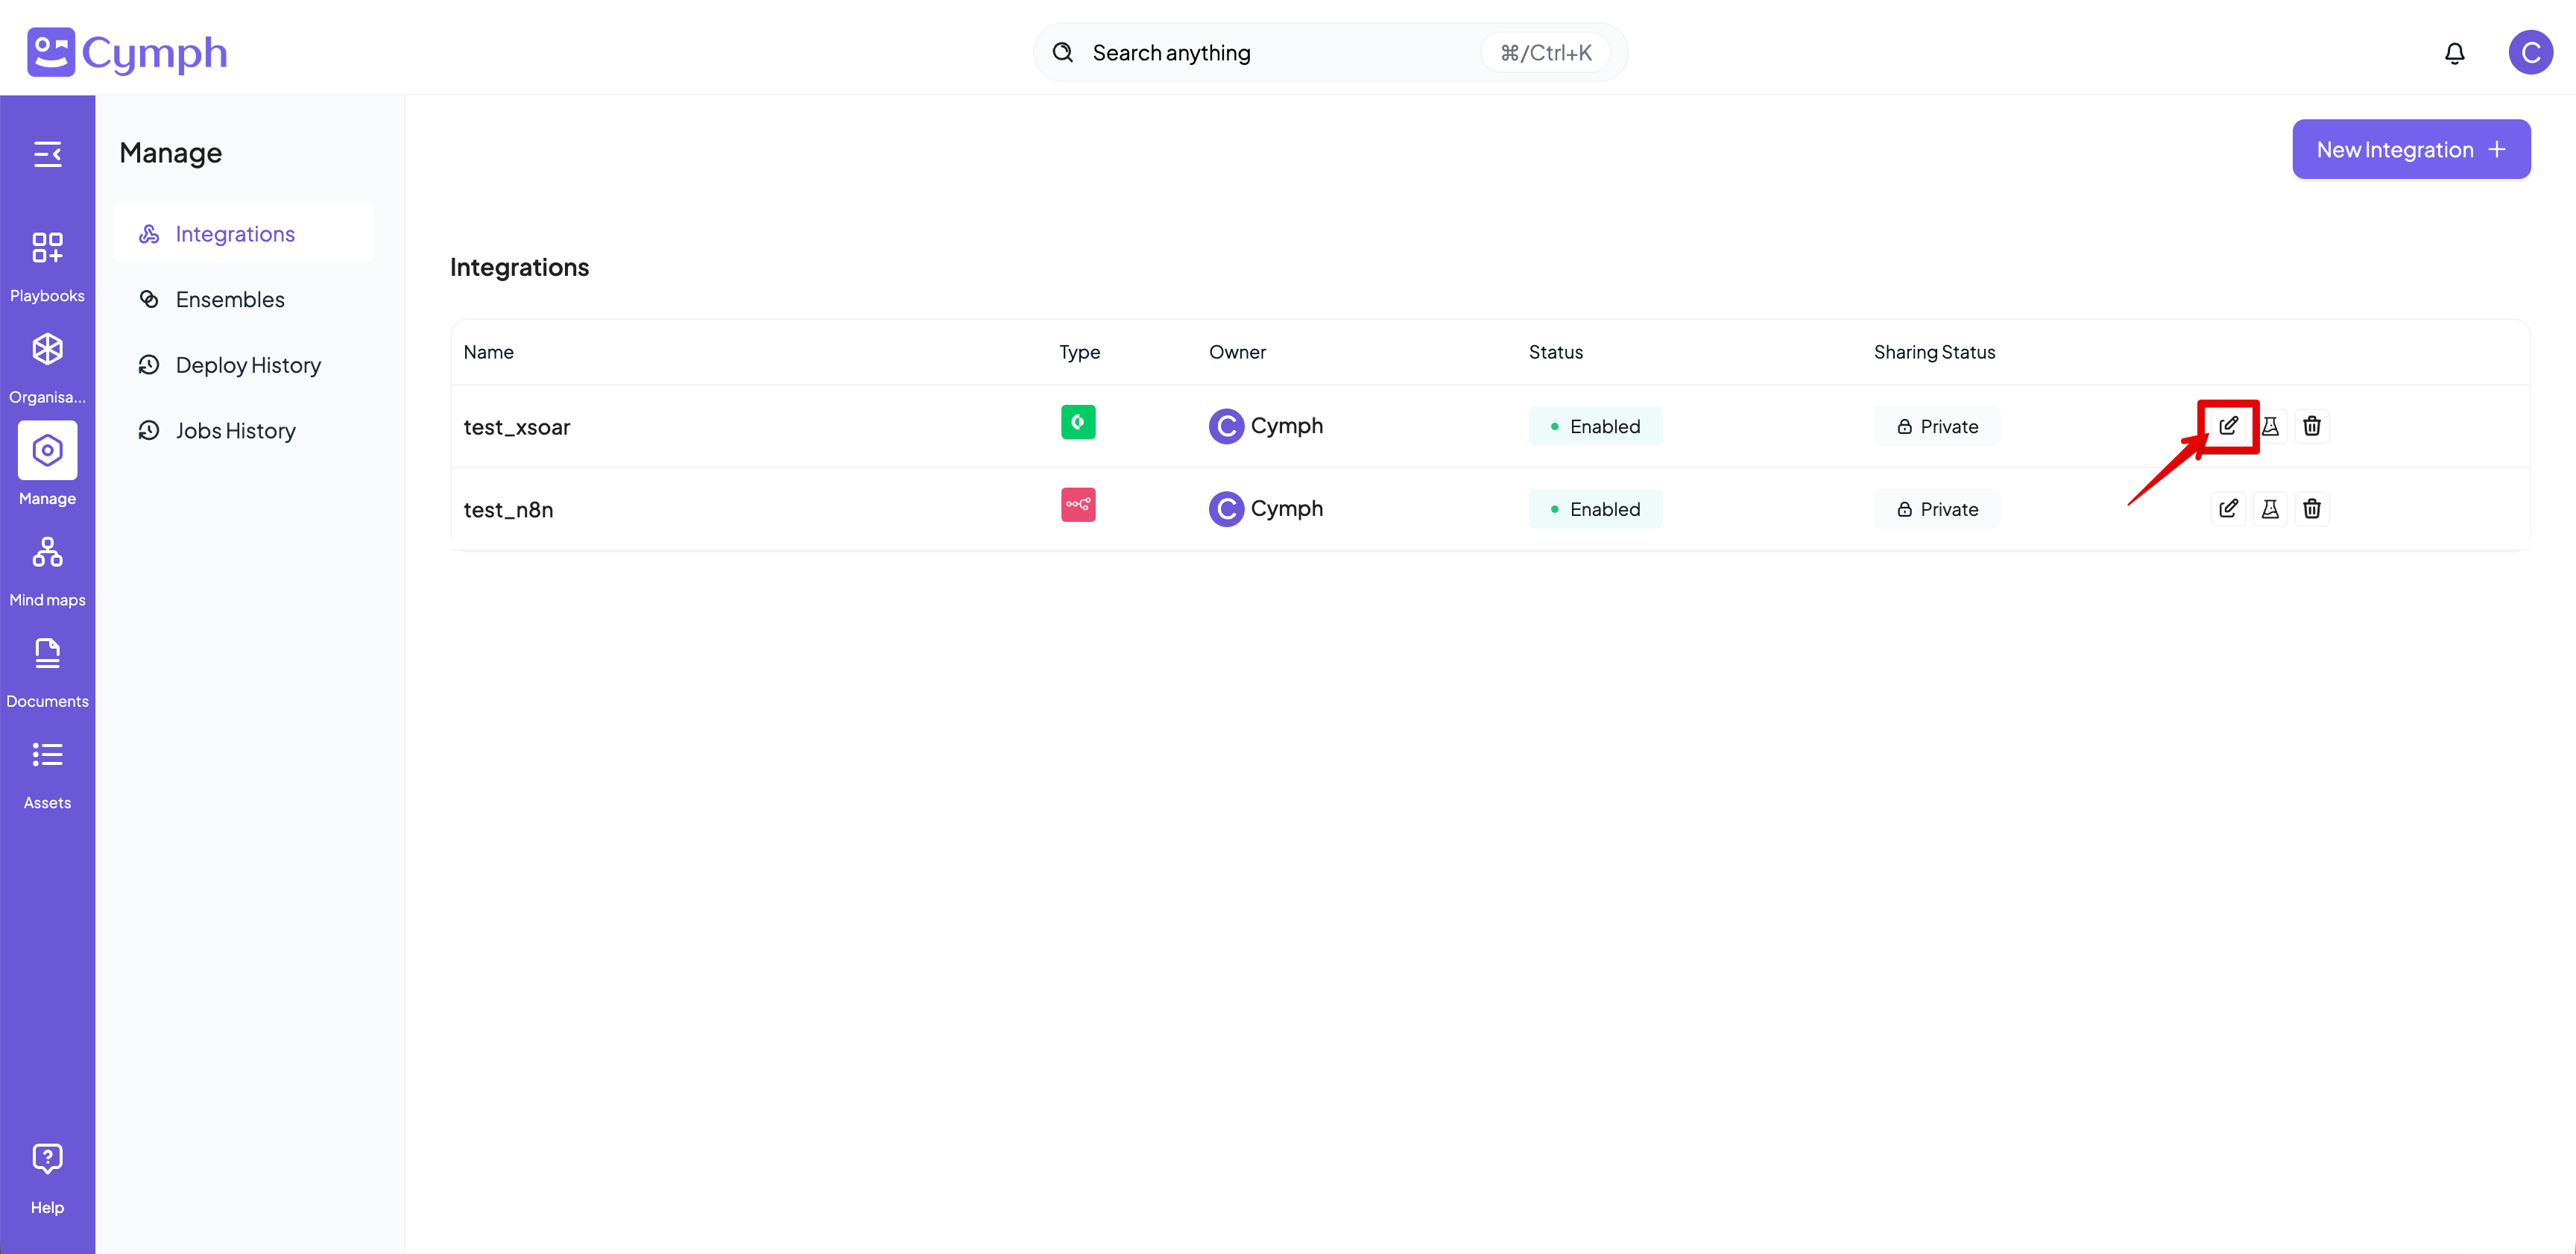Click the XSOAR type icon for test_xsoar
2576x1254 pixels.
pyautogui.click(x=1077, y=422)
